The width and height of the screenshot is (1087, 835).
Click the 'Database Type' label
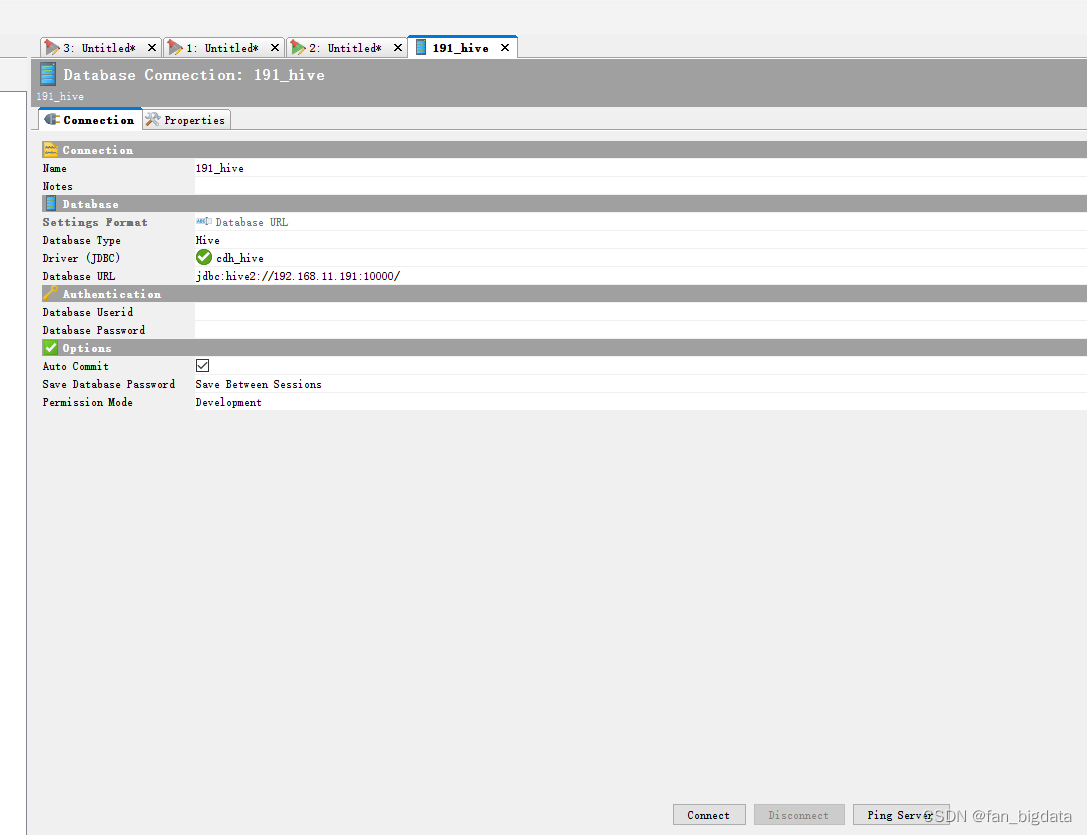(x=82, y=240)
